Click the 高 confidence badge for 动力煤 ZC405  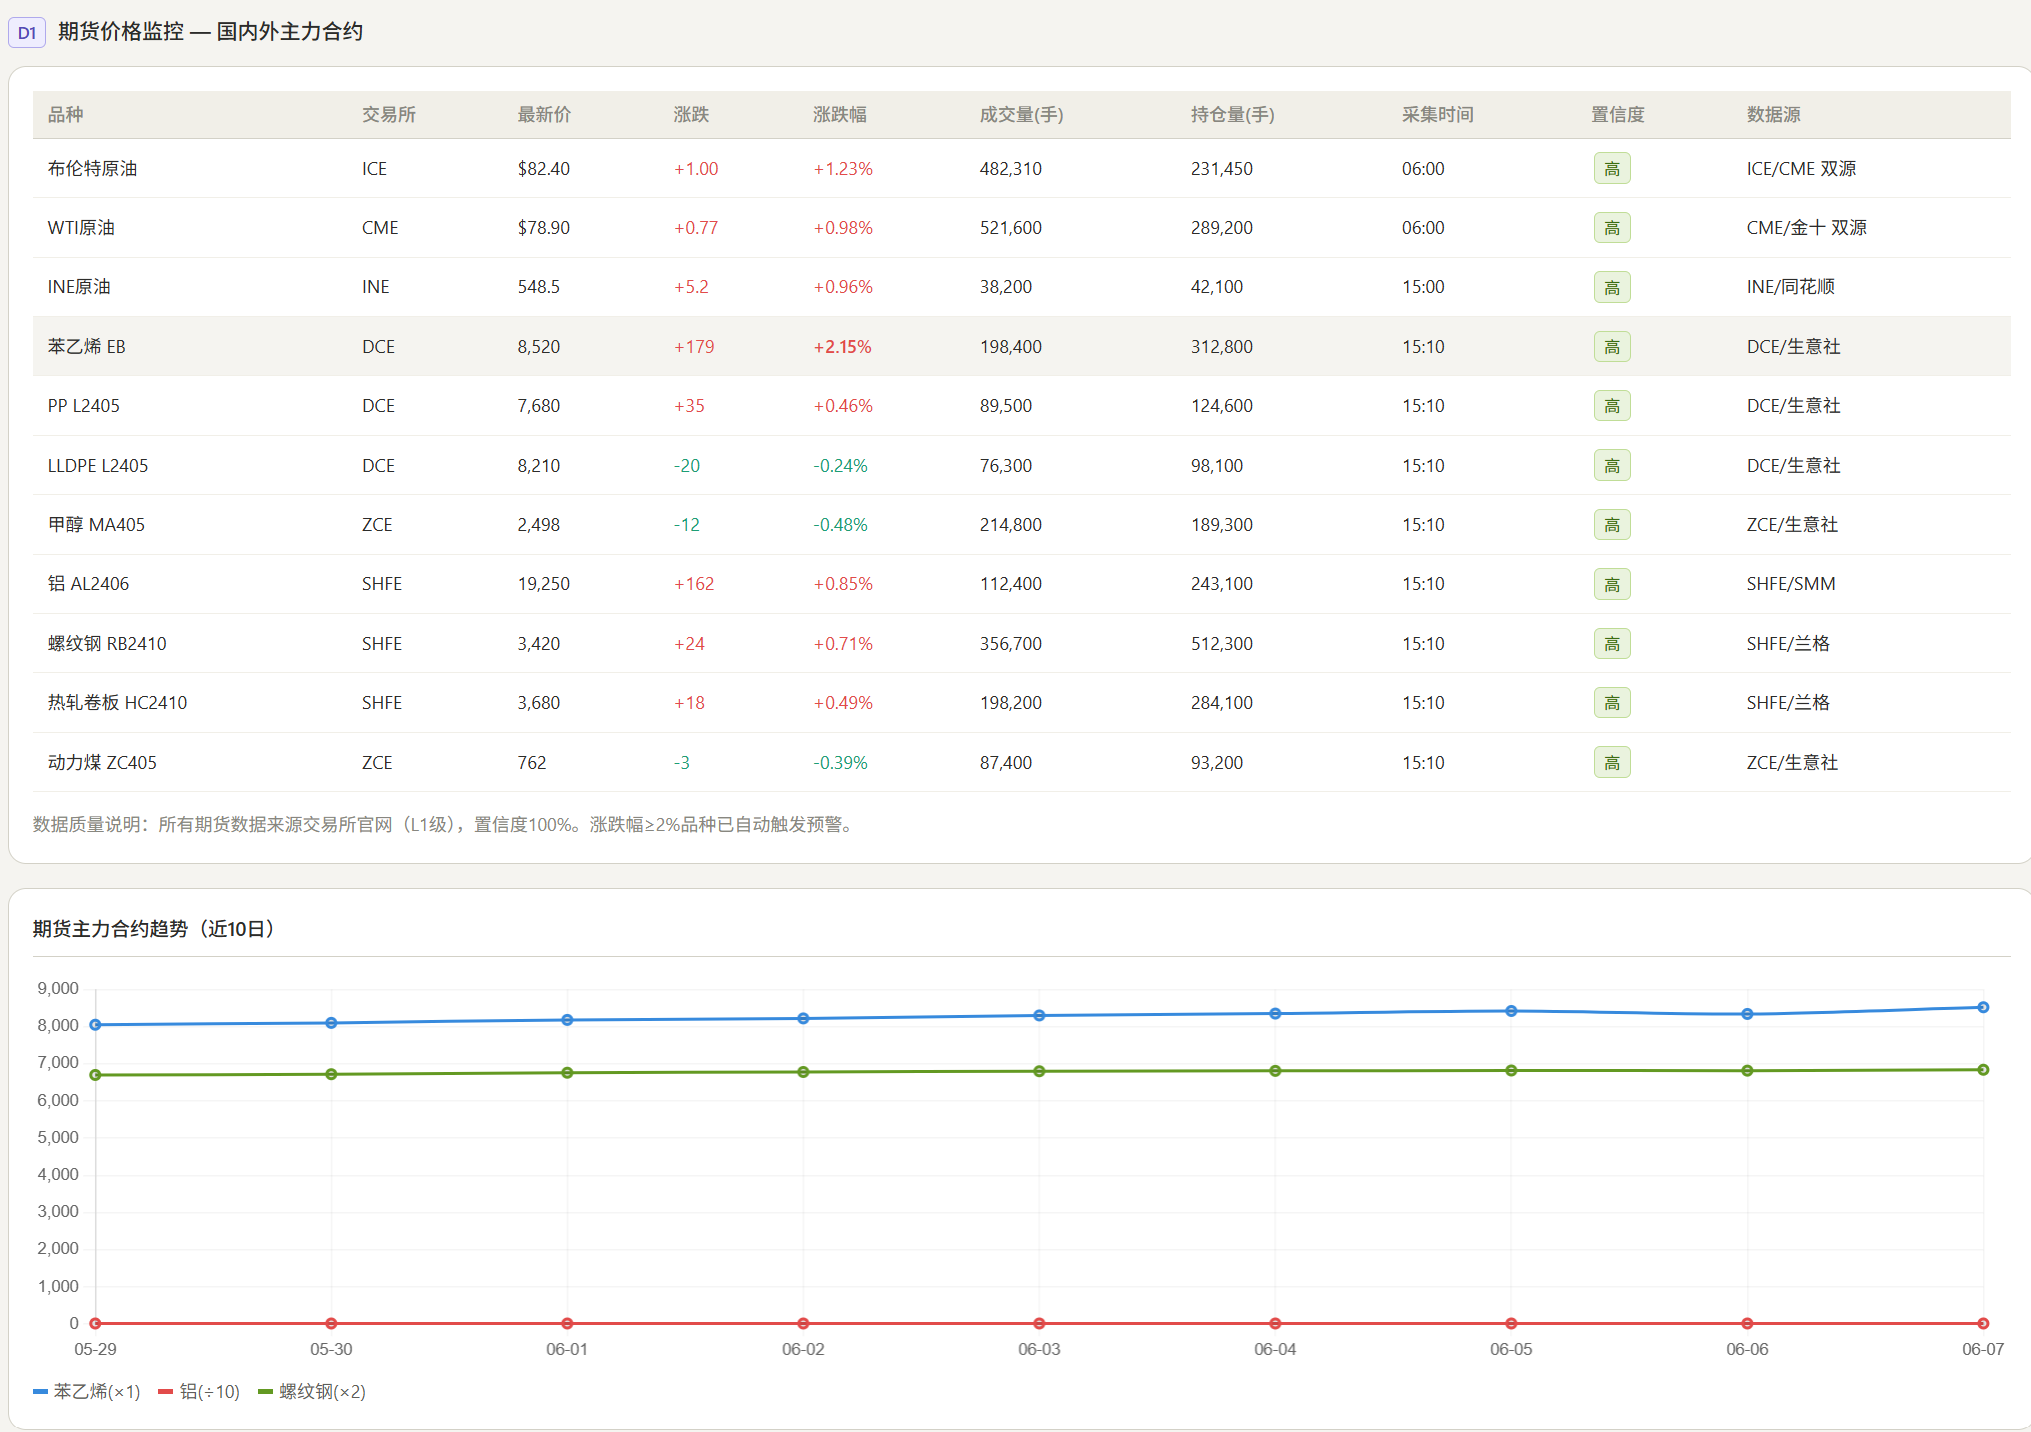pos(1611,763)
